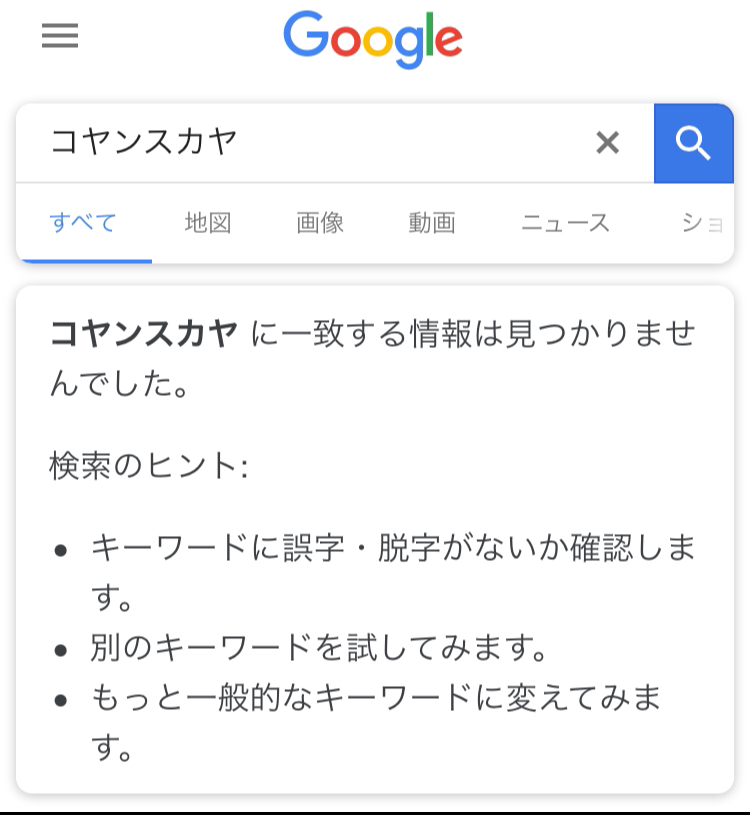
Task: Clear the search query with X
Action: 607,142
